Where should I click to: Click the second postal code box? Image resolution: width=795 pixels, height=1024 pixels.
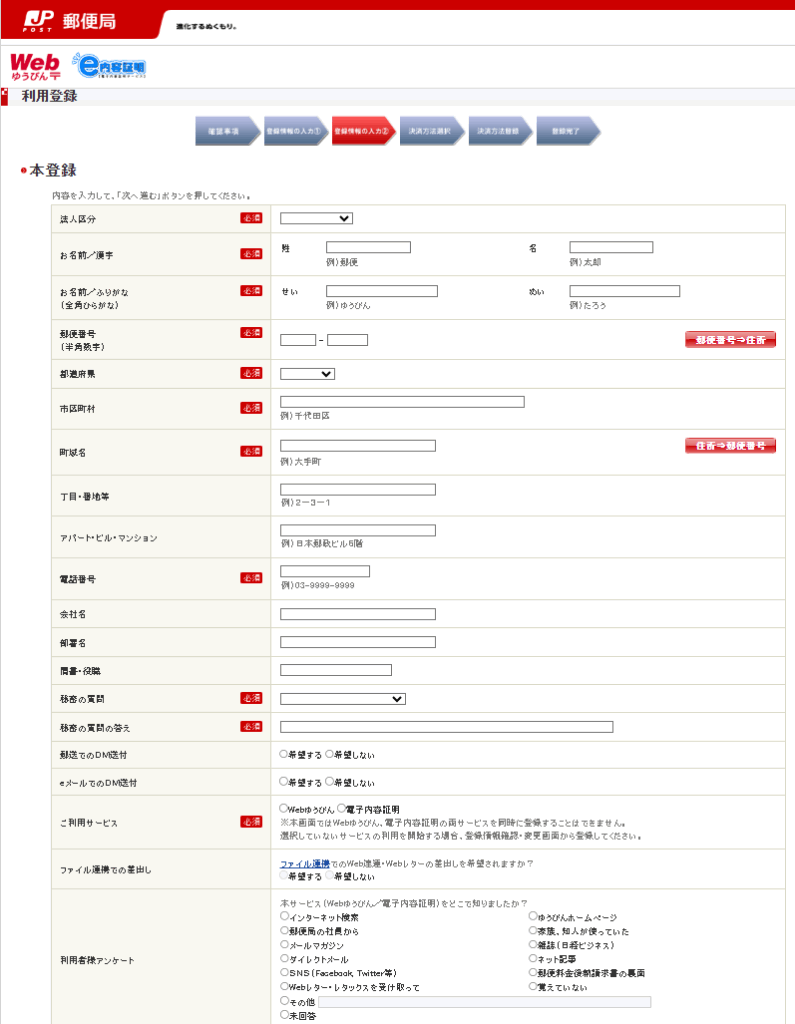(x=348, y=340)
